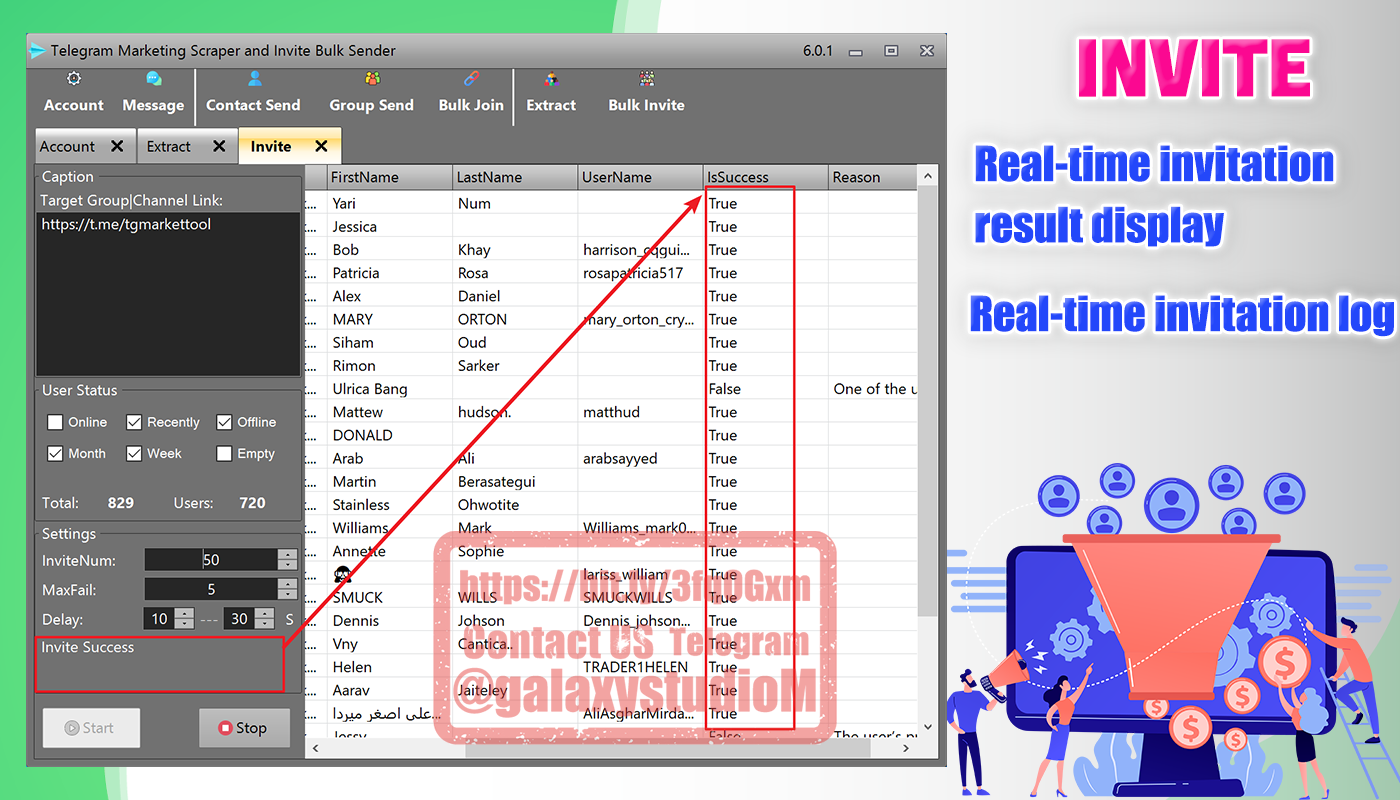Viewport: 1400px width, 800px height.
Task: Open the Extract tool
Action: coord(551,93)
